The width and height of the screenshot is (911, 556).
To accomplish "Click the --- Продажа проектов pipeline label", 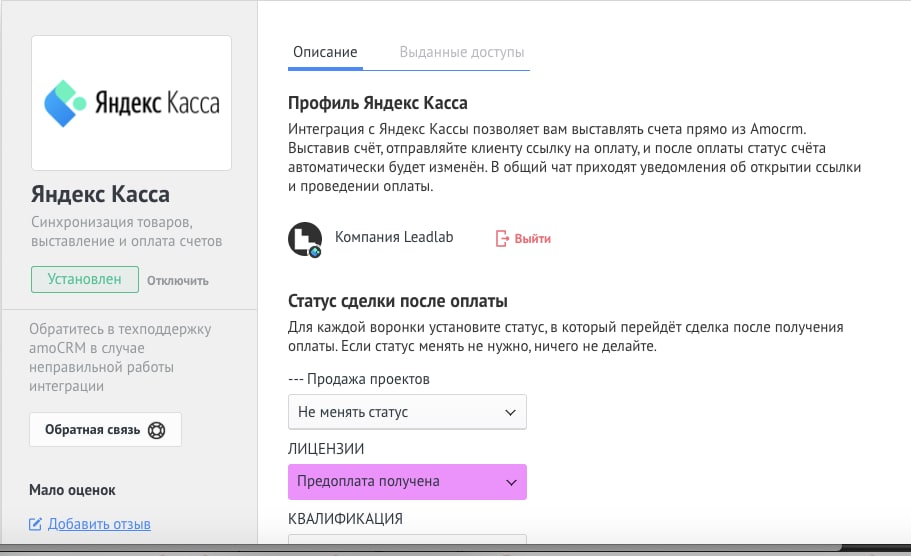I will pyautogui.click(x=359, y=379).
